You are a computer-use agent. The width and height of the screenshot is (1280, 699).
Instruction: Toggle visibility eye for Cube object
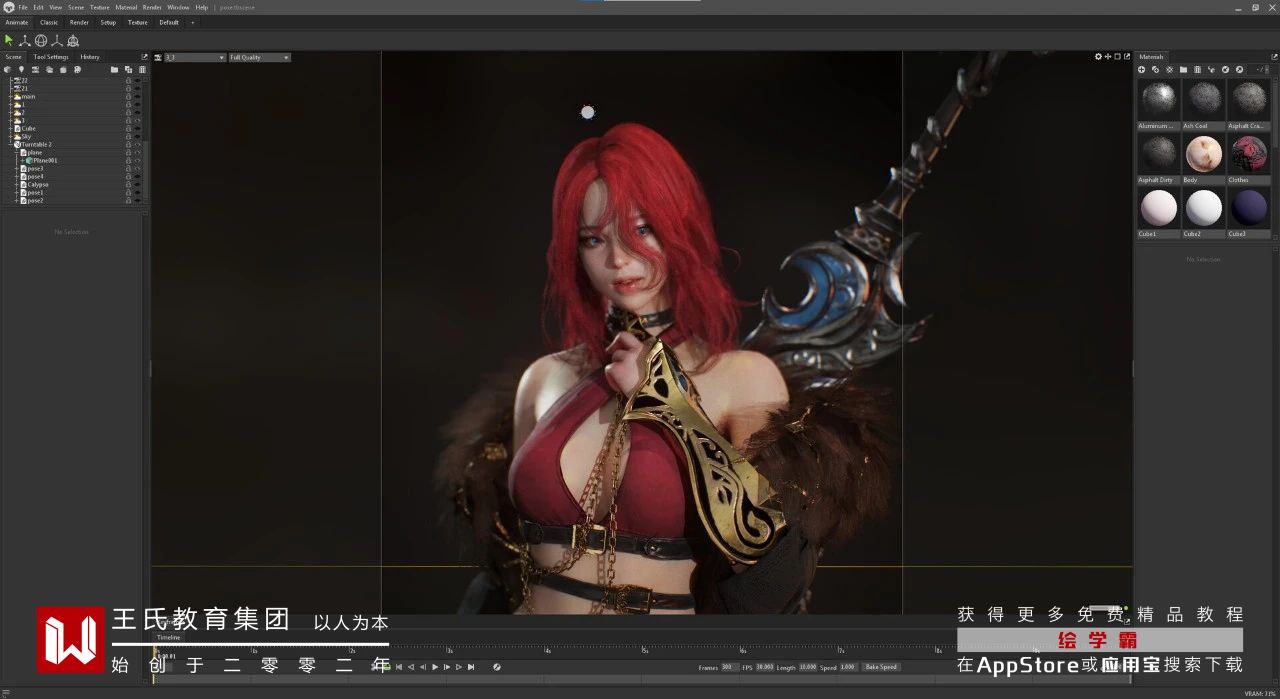pyautogui.click(x=137, y=129)
